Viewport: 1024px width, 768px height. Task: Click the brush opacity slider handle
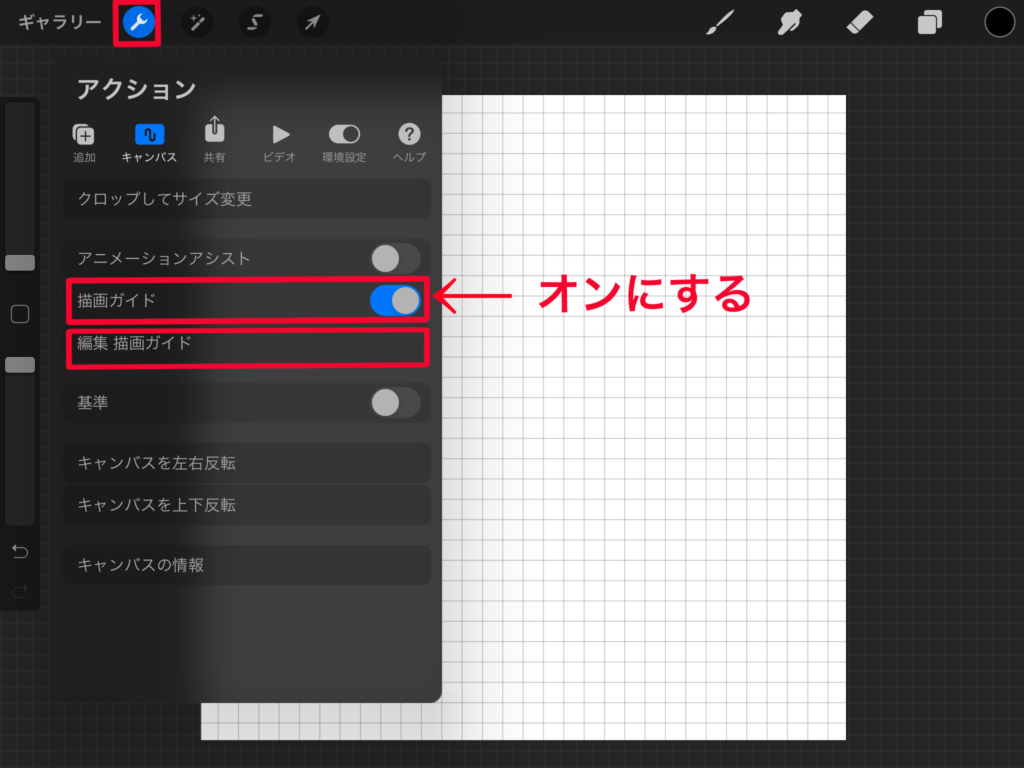click(20, 365)
